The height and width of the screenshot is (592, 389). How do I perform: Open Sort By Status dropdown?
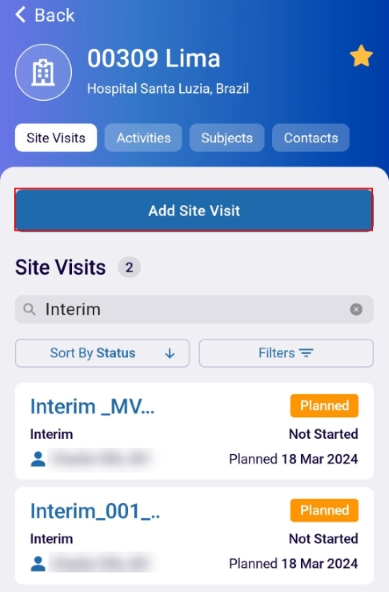[x=102, y=353]
